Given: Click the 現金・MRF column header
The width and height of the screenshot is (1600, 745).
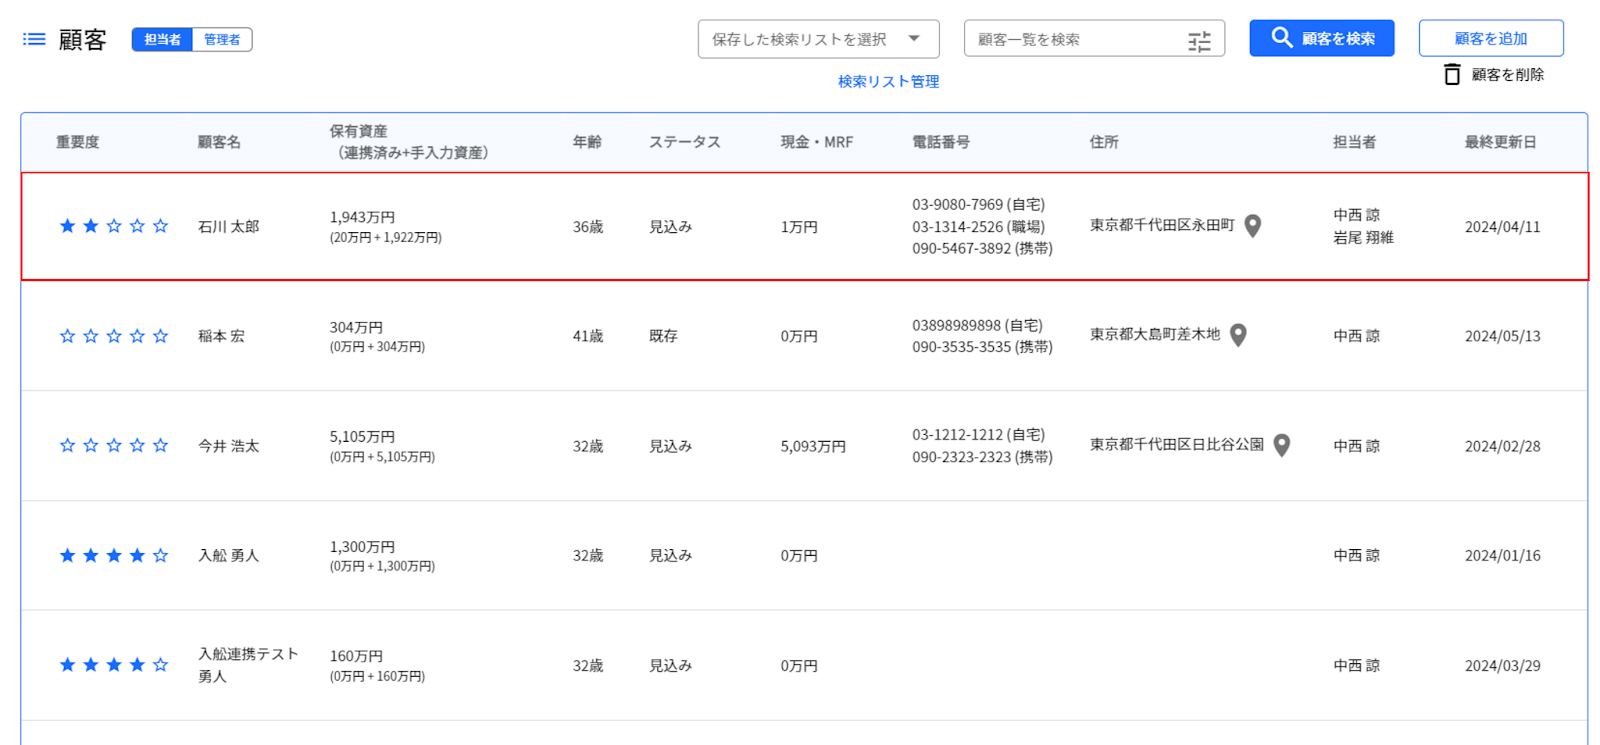Looking at the screenshot, I should [x=817, y=142].
